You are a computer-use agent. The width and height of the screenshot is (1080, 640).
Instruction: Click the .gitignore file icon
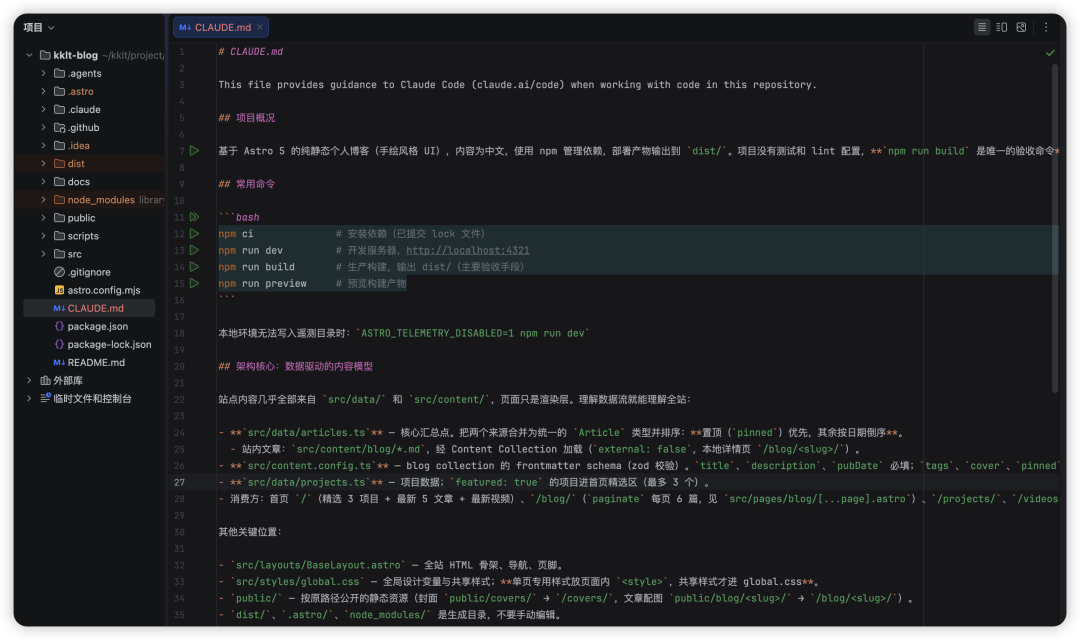59,272
